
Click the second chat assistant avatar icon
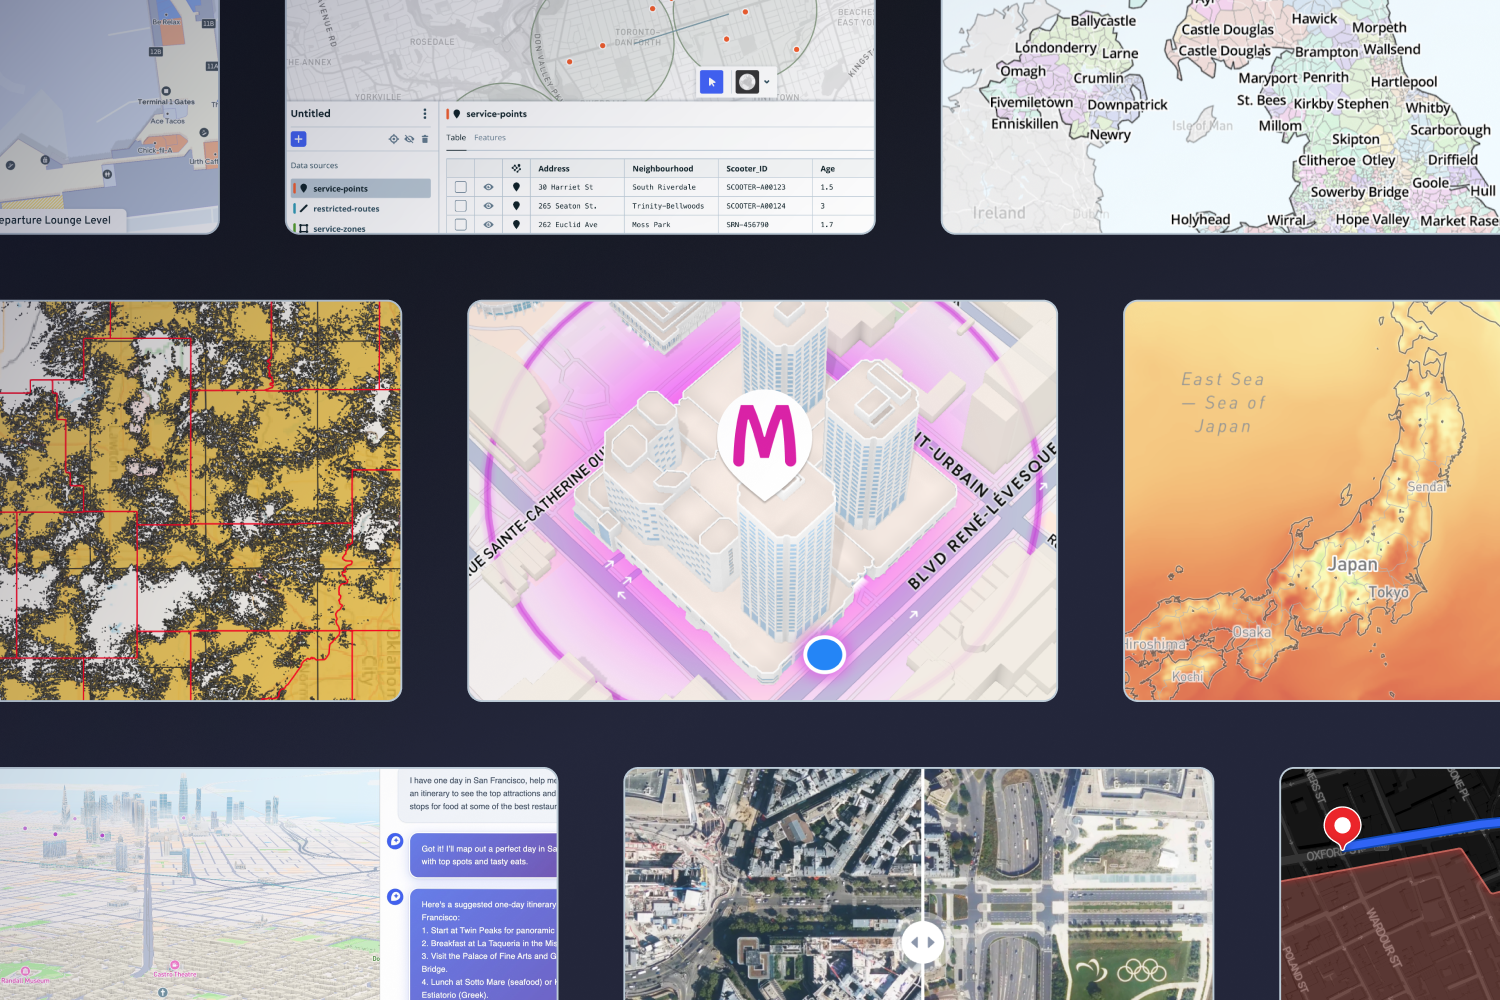395,897
